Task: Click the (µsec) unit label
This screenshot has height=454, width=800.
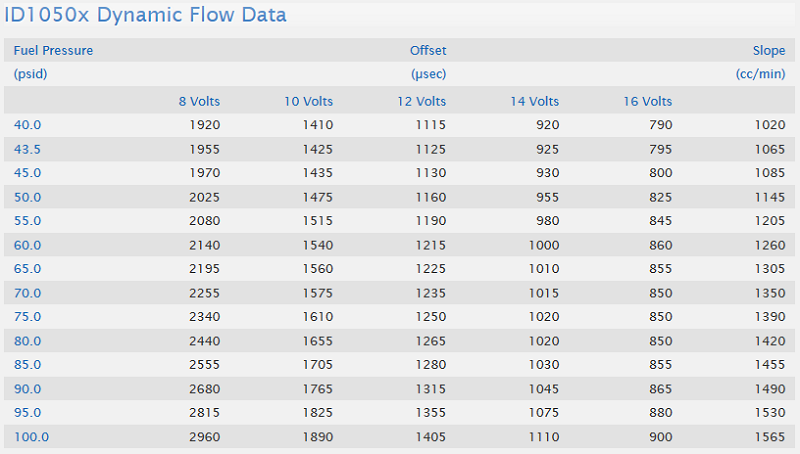Action: point(429,74)
